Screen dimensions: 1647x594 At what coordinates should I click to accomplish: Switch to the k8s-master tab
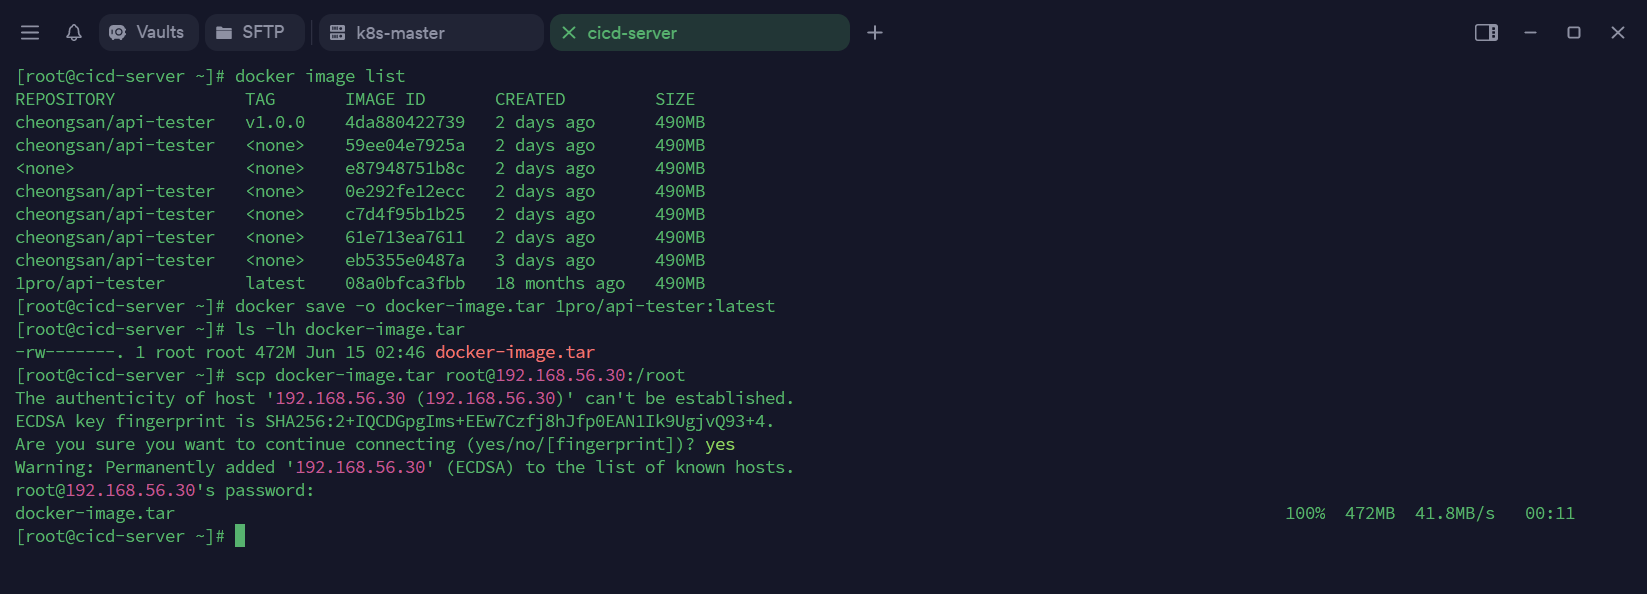[400, 33]
